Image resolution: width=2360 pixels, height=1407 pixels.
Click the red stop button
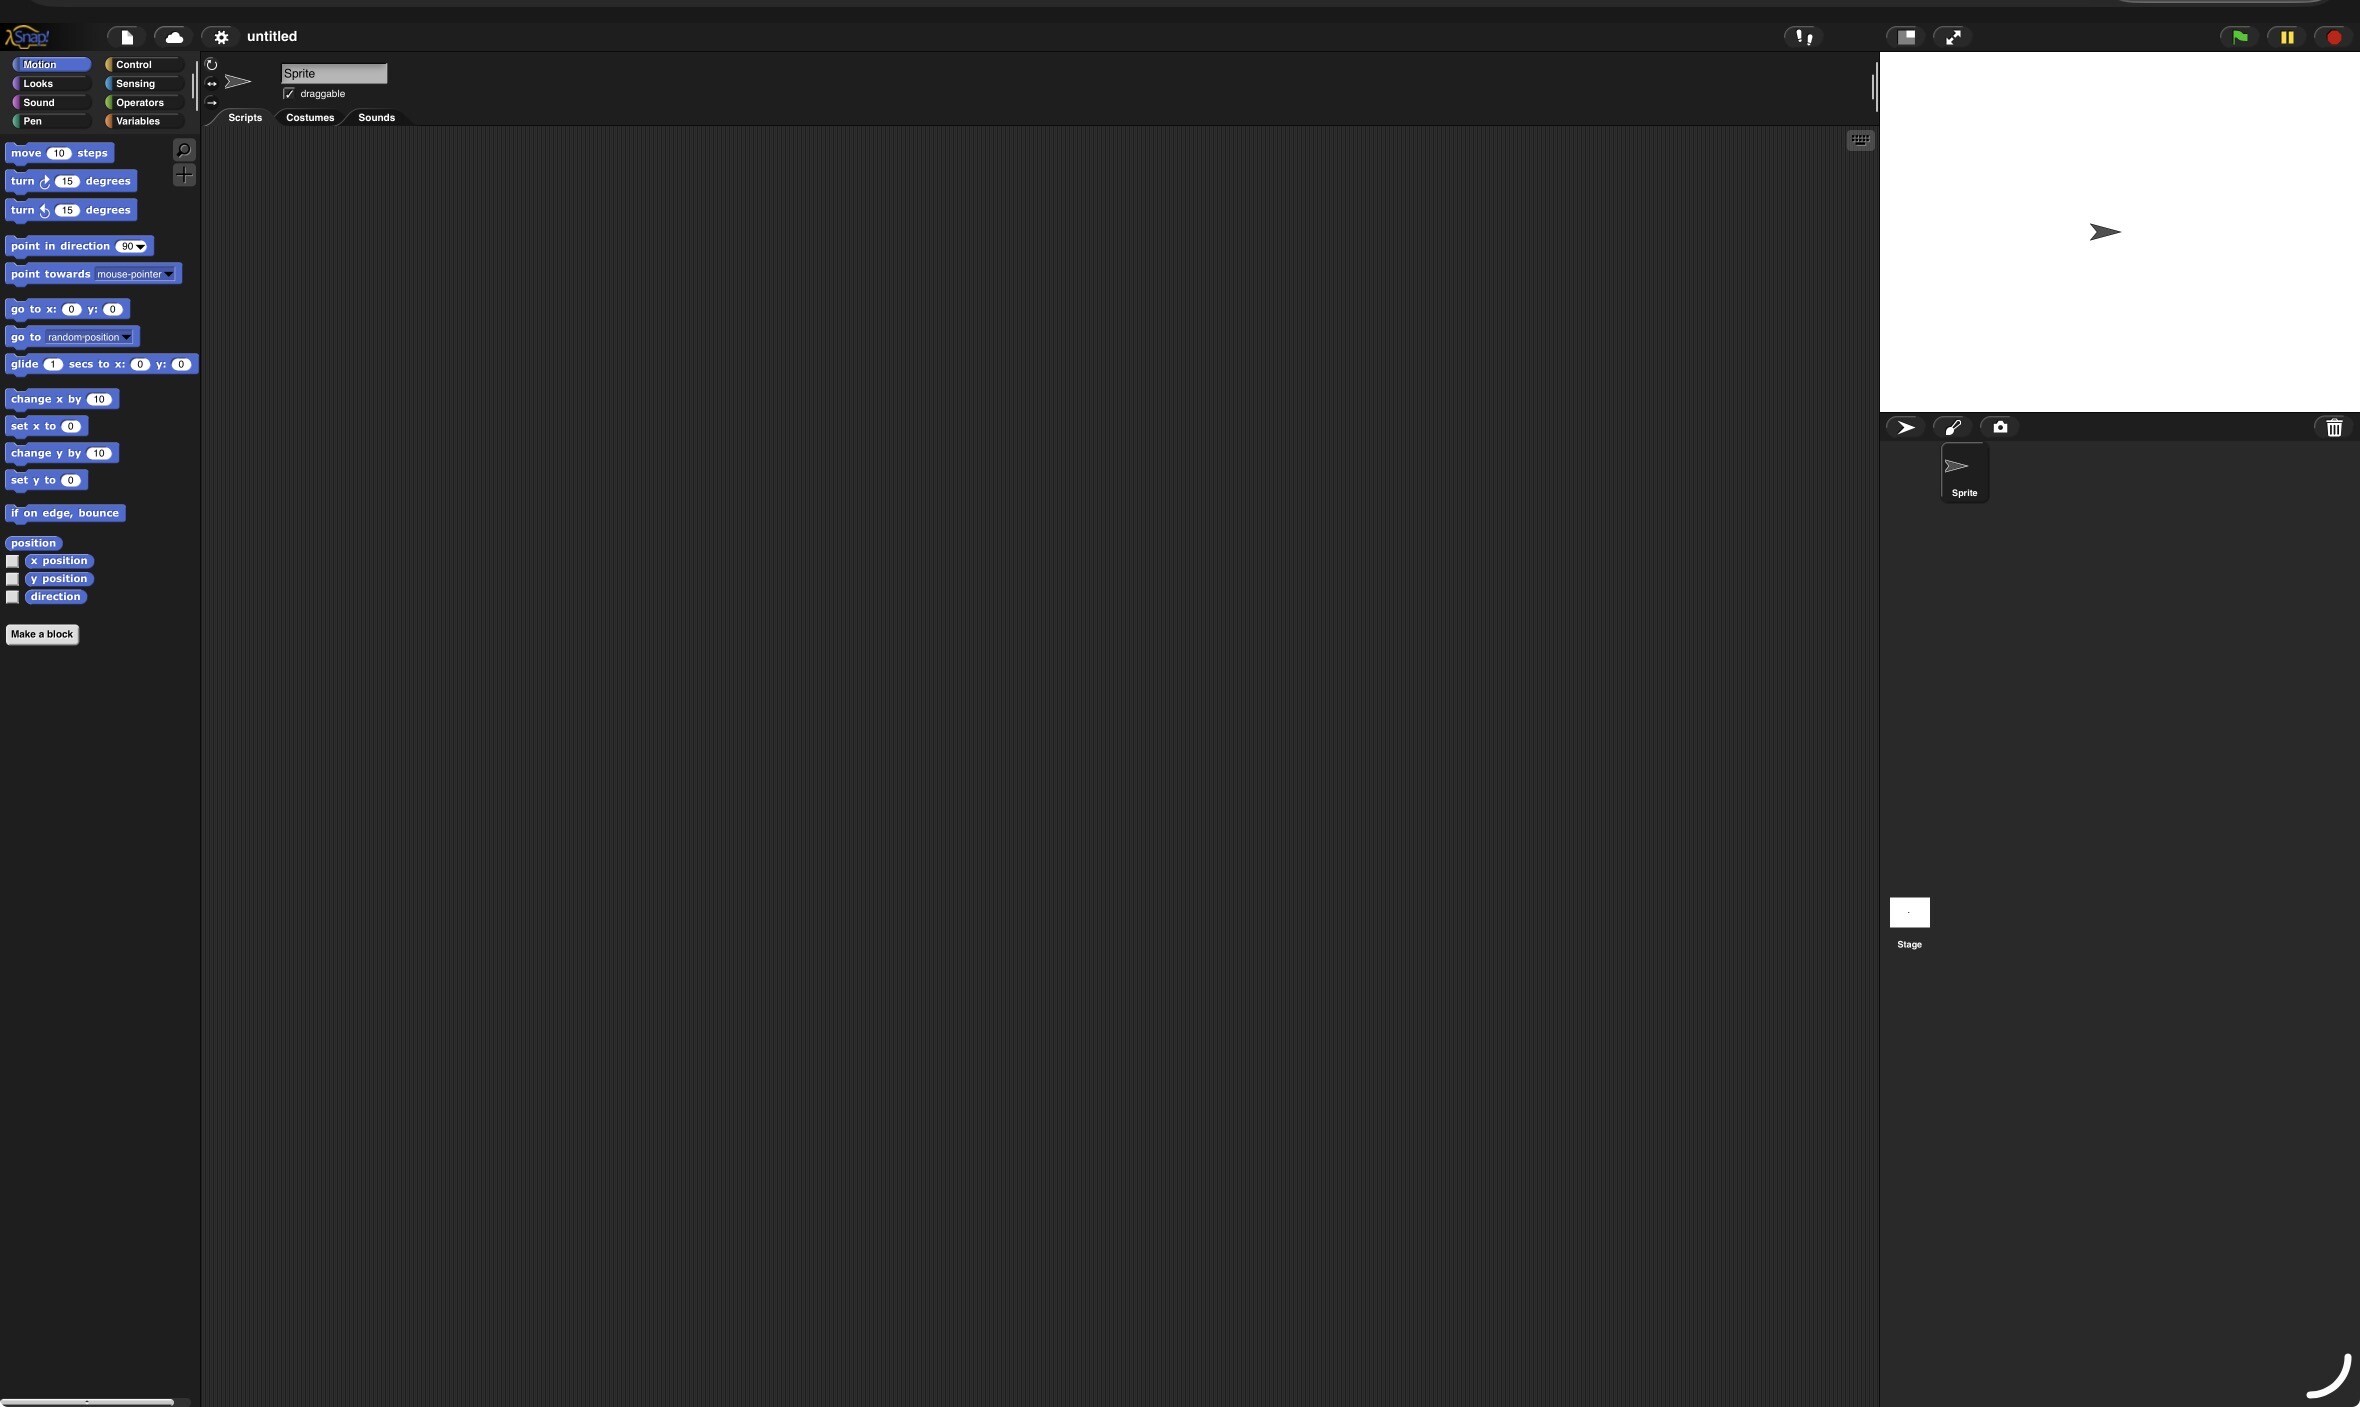pos(2334,37)
